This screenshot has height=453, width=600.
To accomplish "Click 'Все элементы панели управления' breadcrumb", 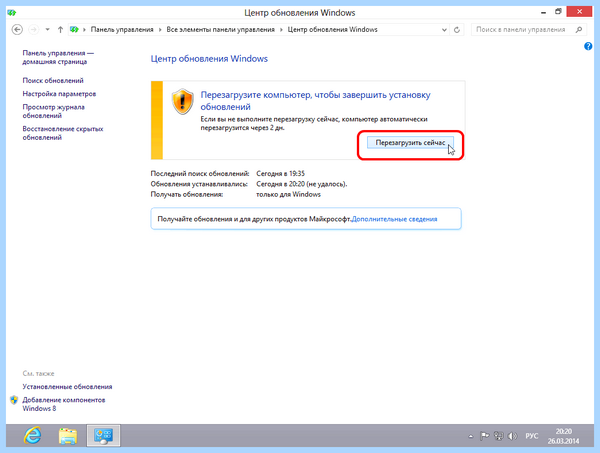I will point(220,29).
